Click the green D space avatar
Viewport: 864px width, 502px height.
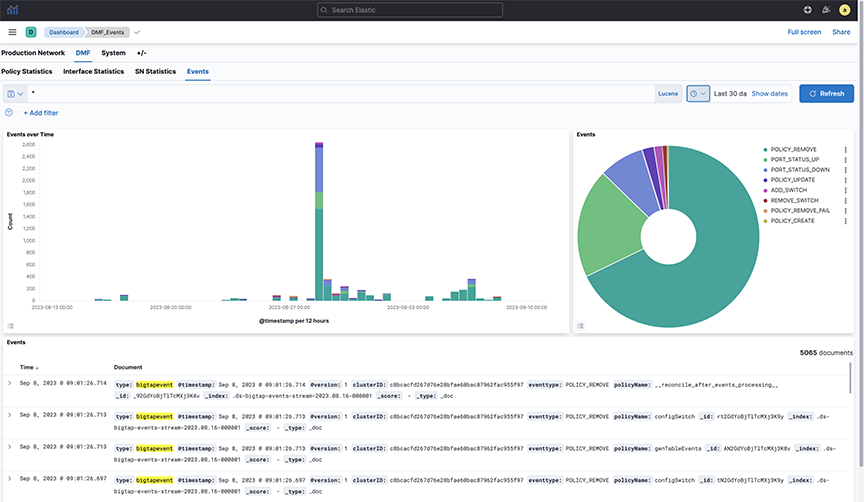[x=31, y=32]
